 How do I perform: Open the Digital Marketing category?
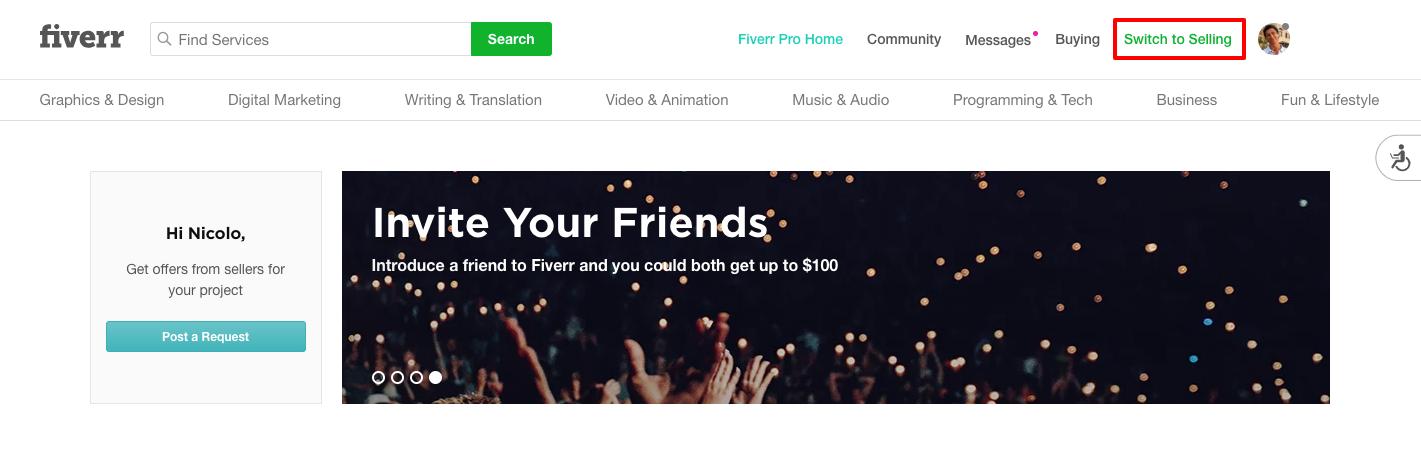click(284, 100)
